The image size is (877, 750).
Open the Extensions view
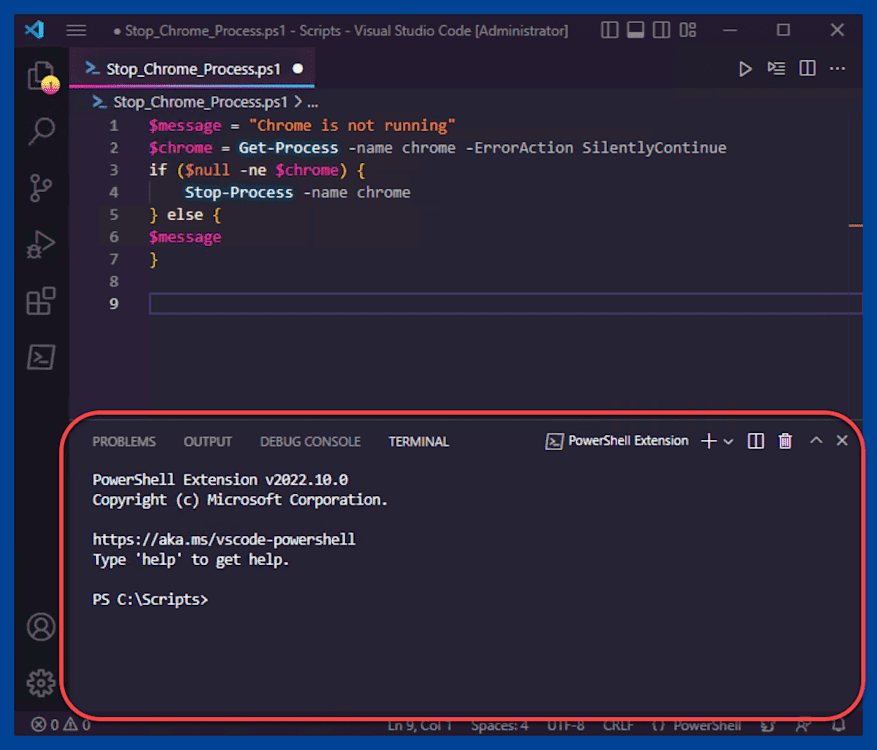(41, 301)
